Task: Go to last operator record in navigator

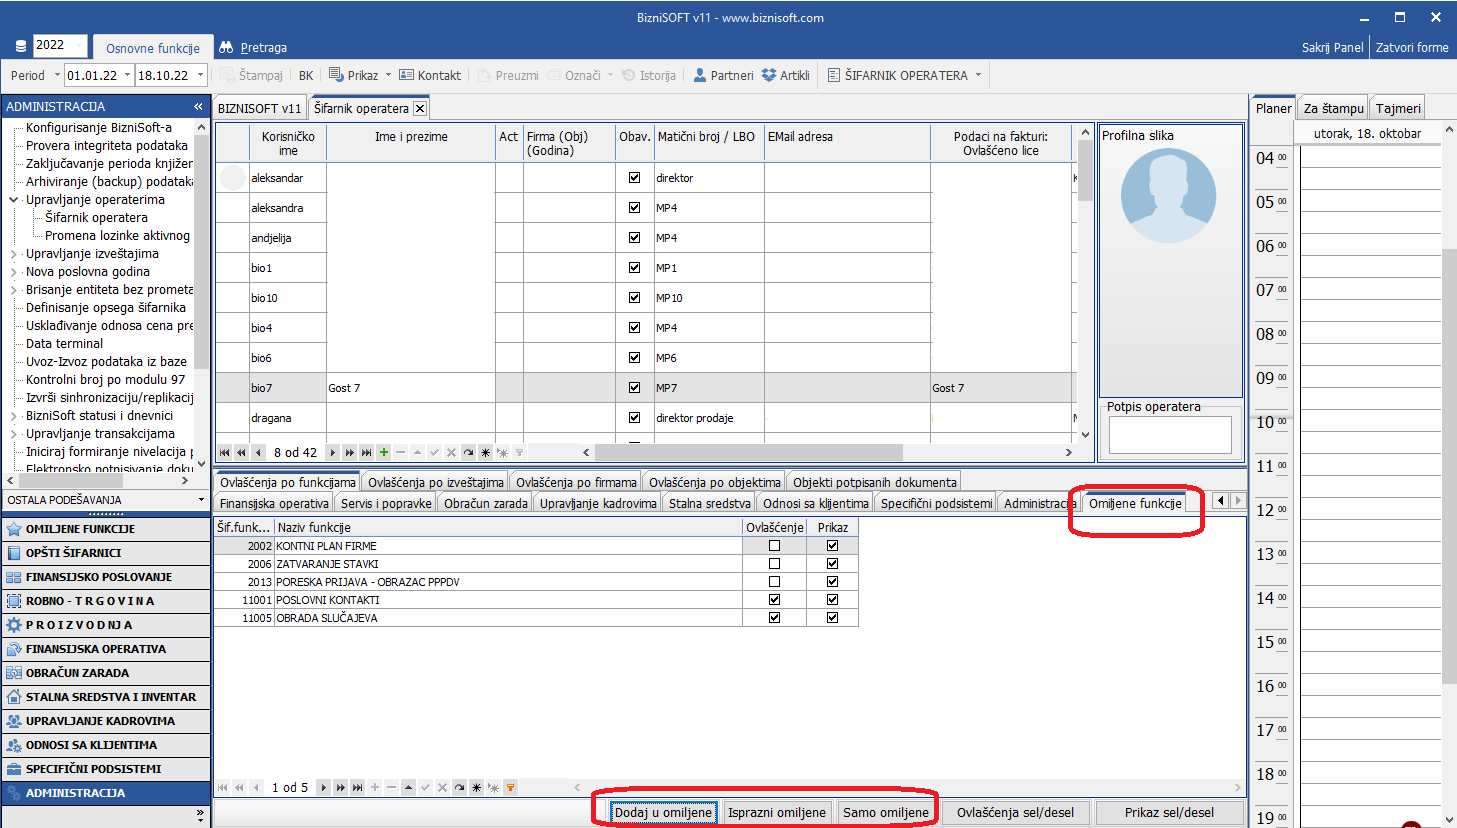Action: point(367,452)
